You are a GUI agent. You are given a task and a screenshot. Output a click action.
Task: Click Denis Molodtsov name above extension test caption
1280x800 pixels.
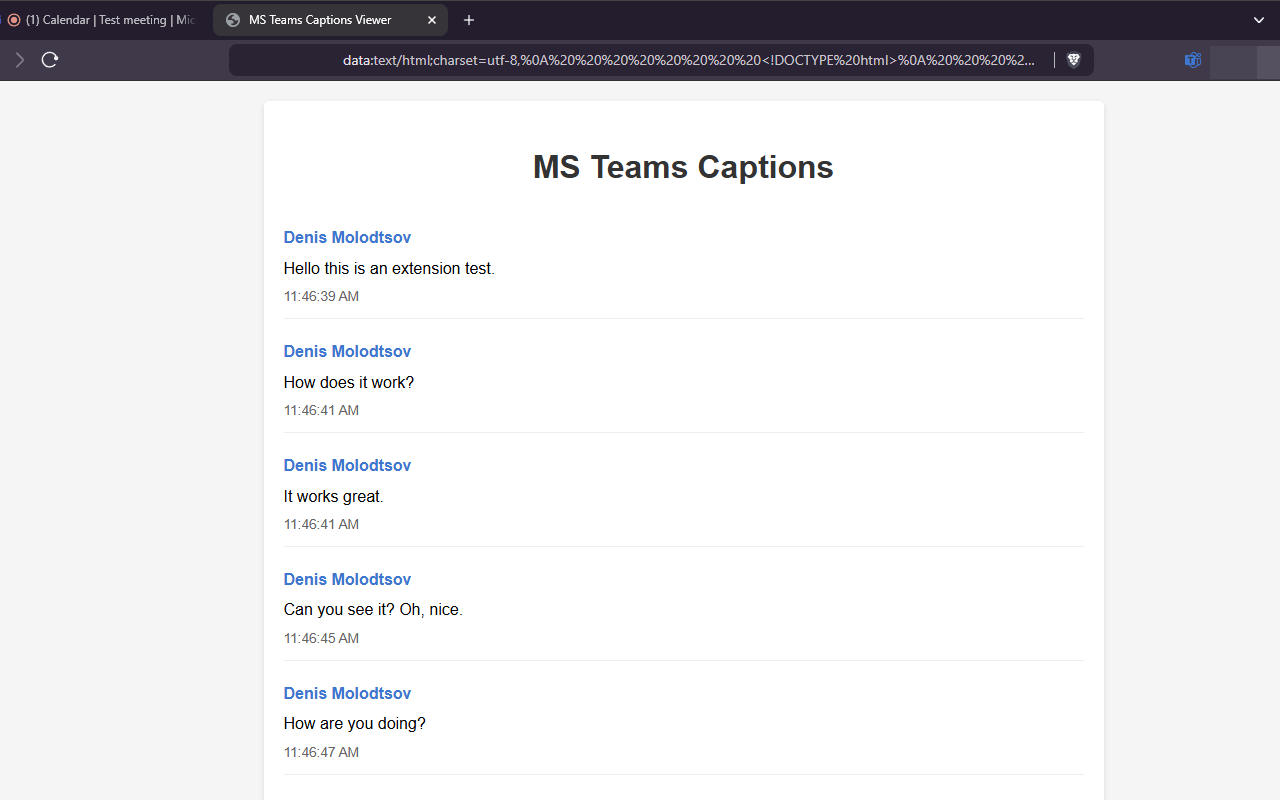[347, 237]
